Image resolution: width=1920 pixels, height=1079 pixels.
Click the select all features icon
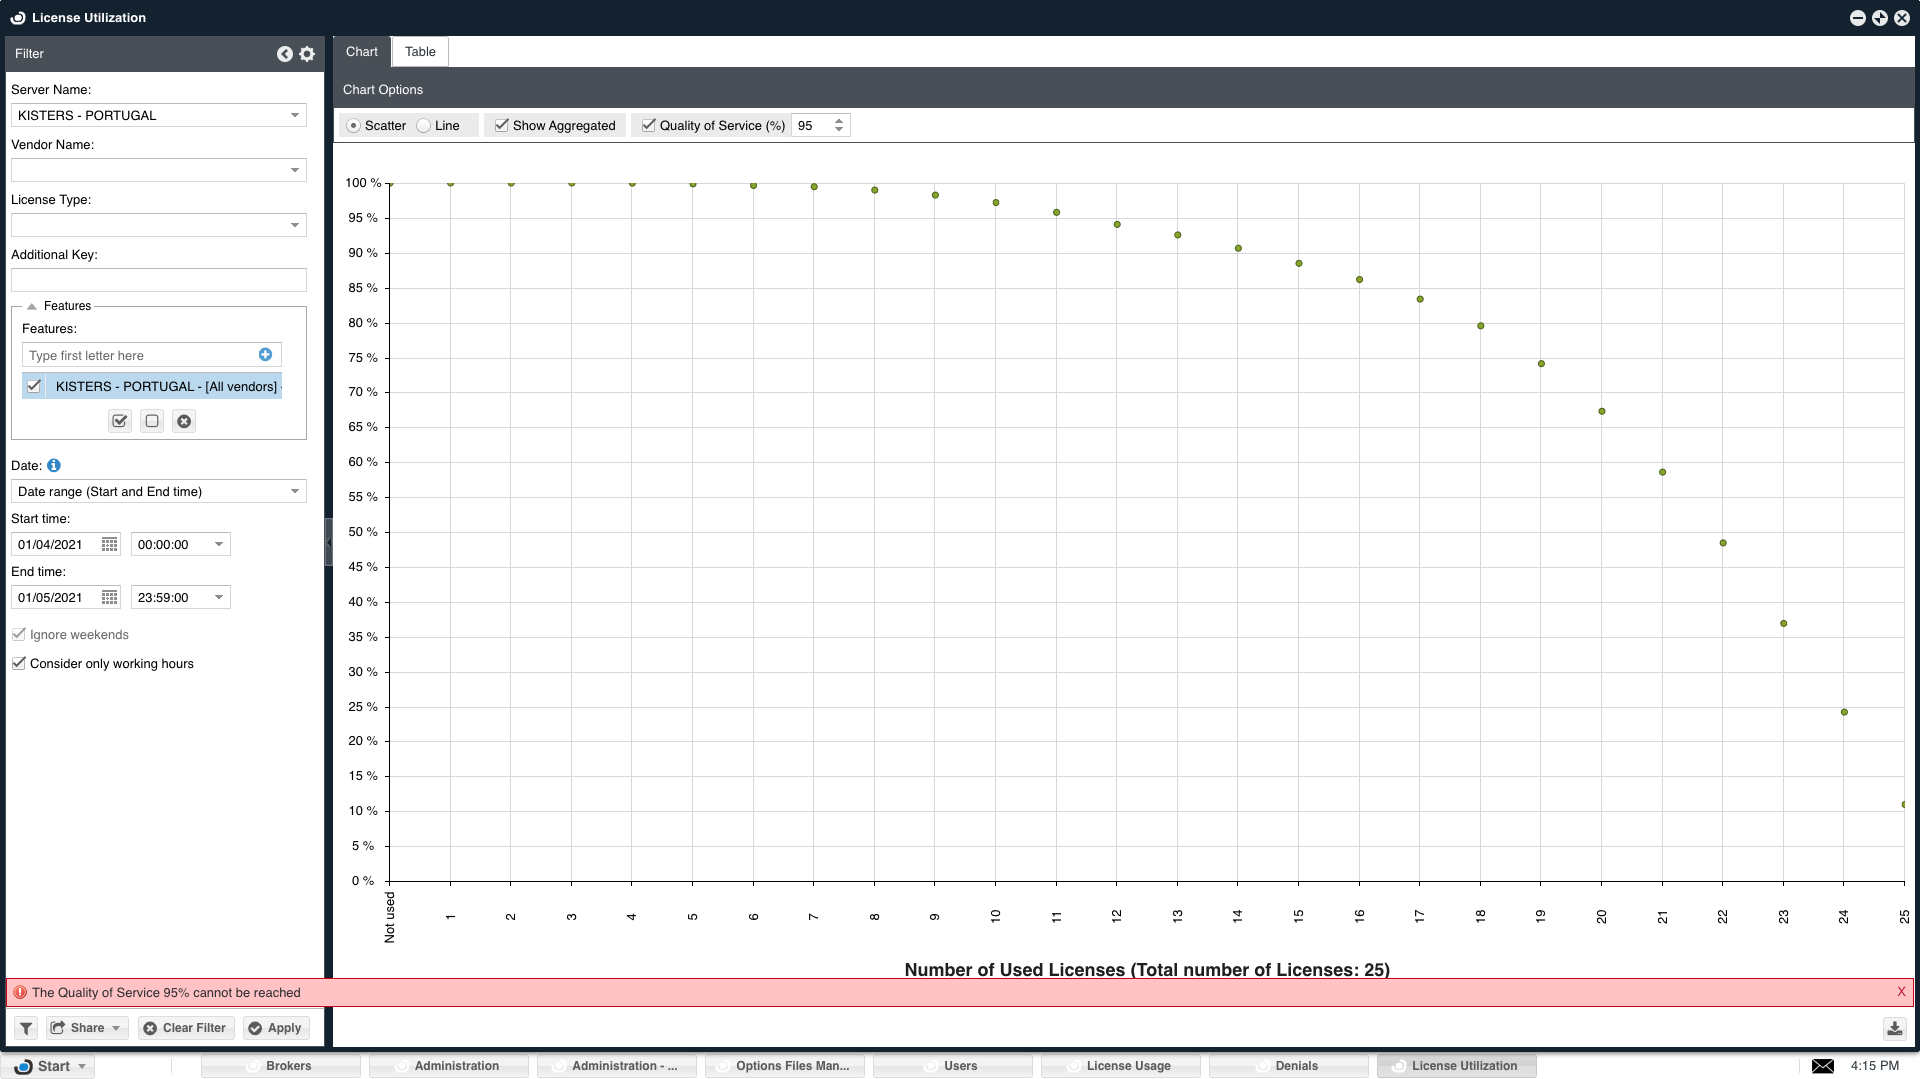pos(120,421)
